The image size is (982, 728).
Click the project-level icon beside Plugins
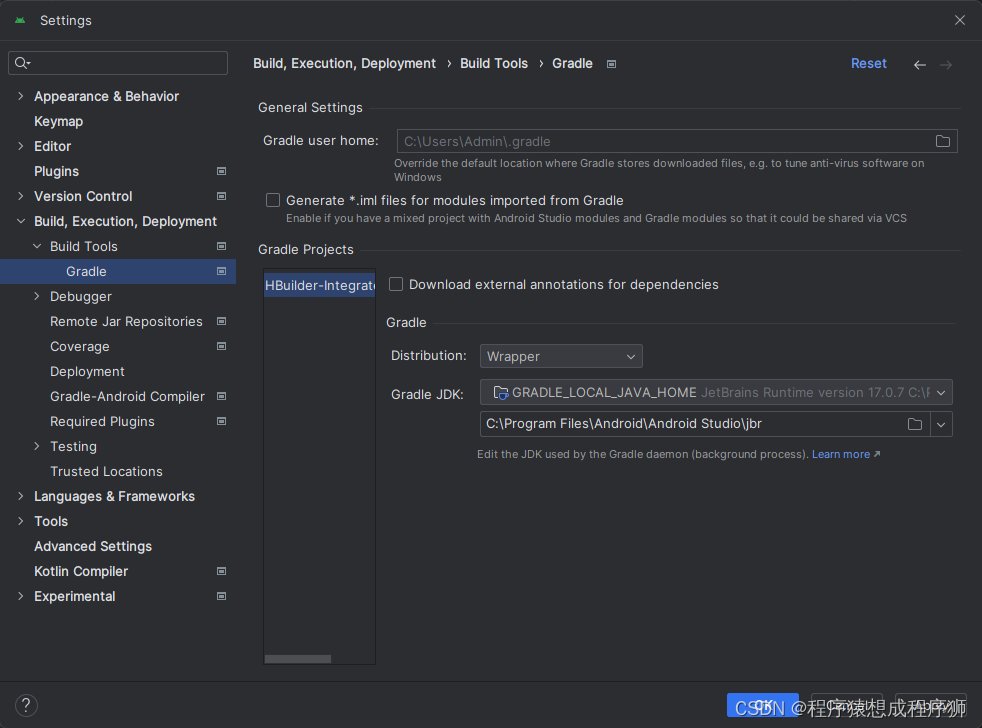[221, 172]
